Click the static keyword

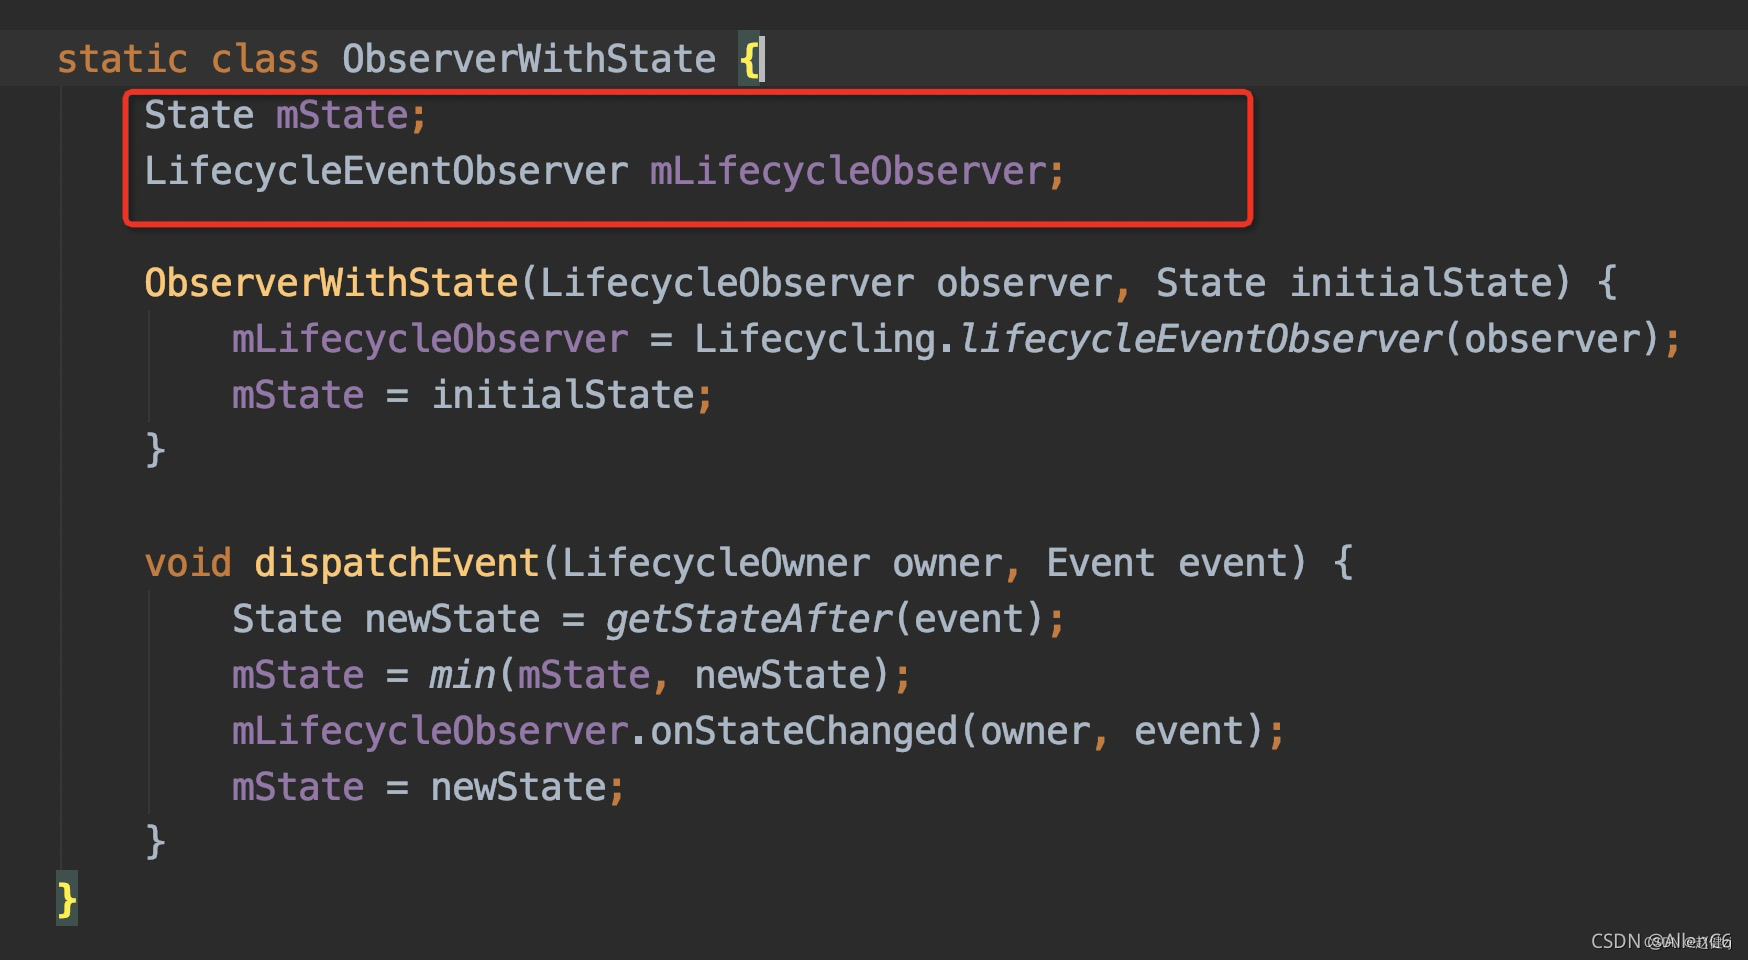click(122, 58)
